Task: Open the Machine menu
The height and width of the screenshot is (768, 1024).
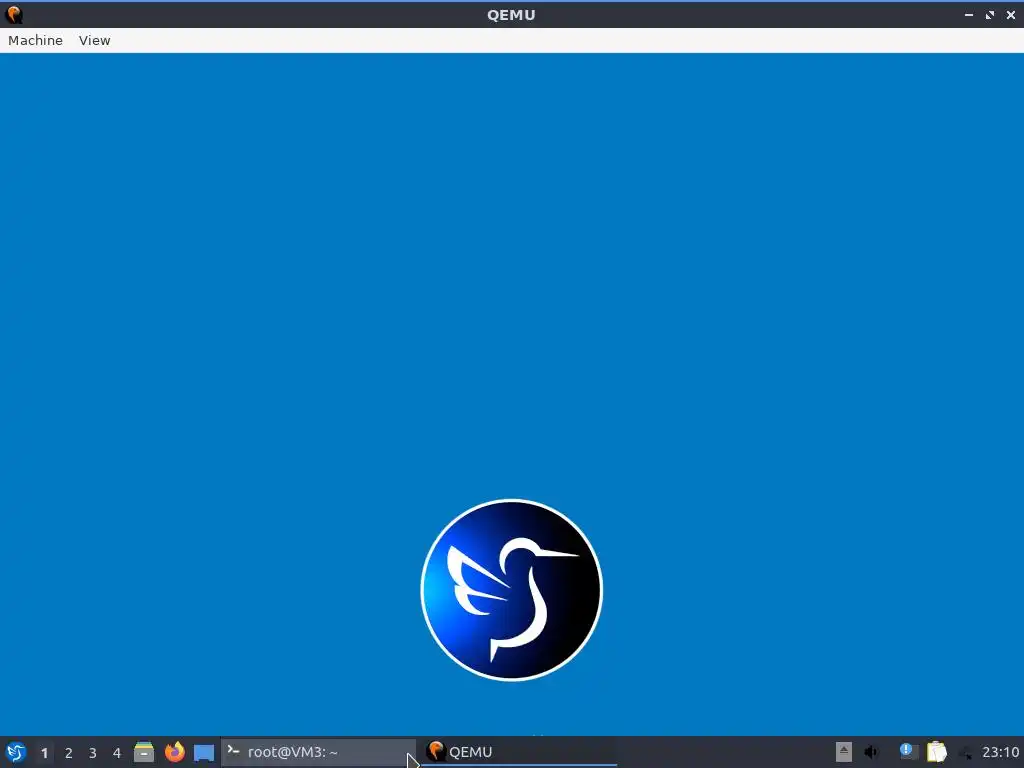Action: tap(35, 40)
